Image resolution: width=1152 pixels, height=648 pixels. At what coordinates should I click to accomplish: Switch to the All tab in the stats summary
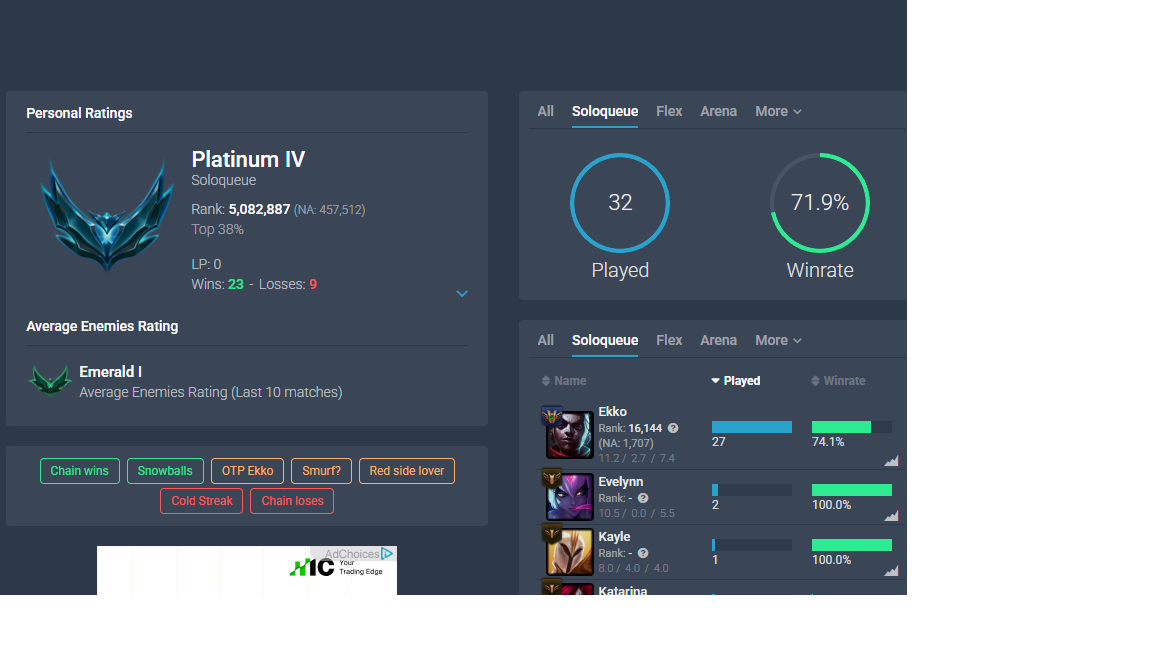(x=545, y=112)
